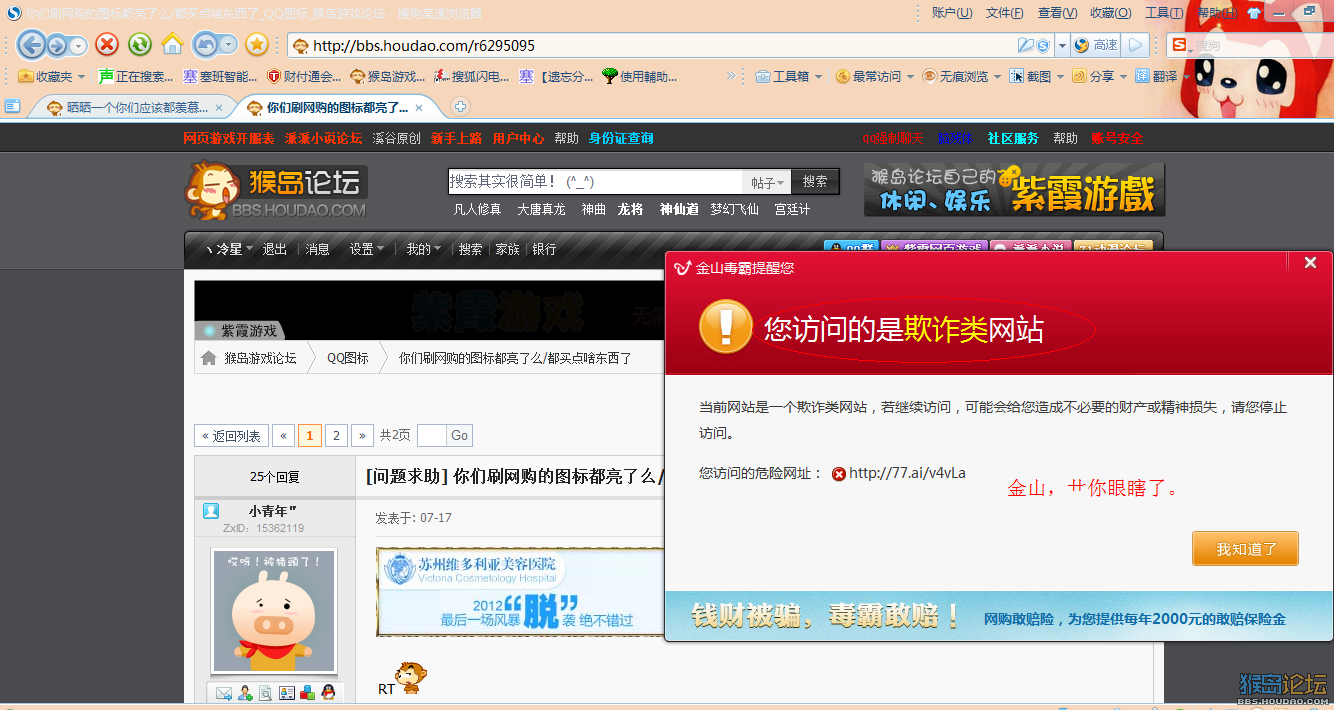This screenshot has height=710, width=1334.
Task: Click the 我知道了 button in warning dialog
Action: point(1245,548)
